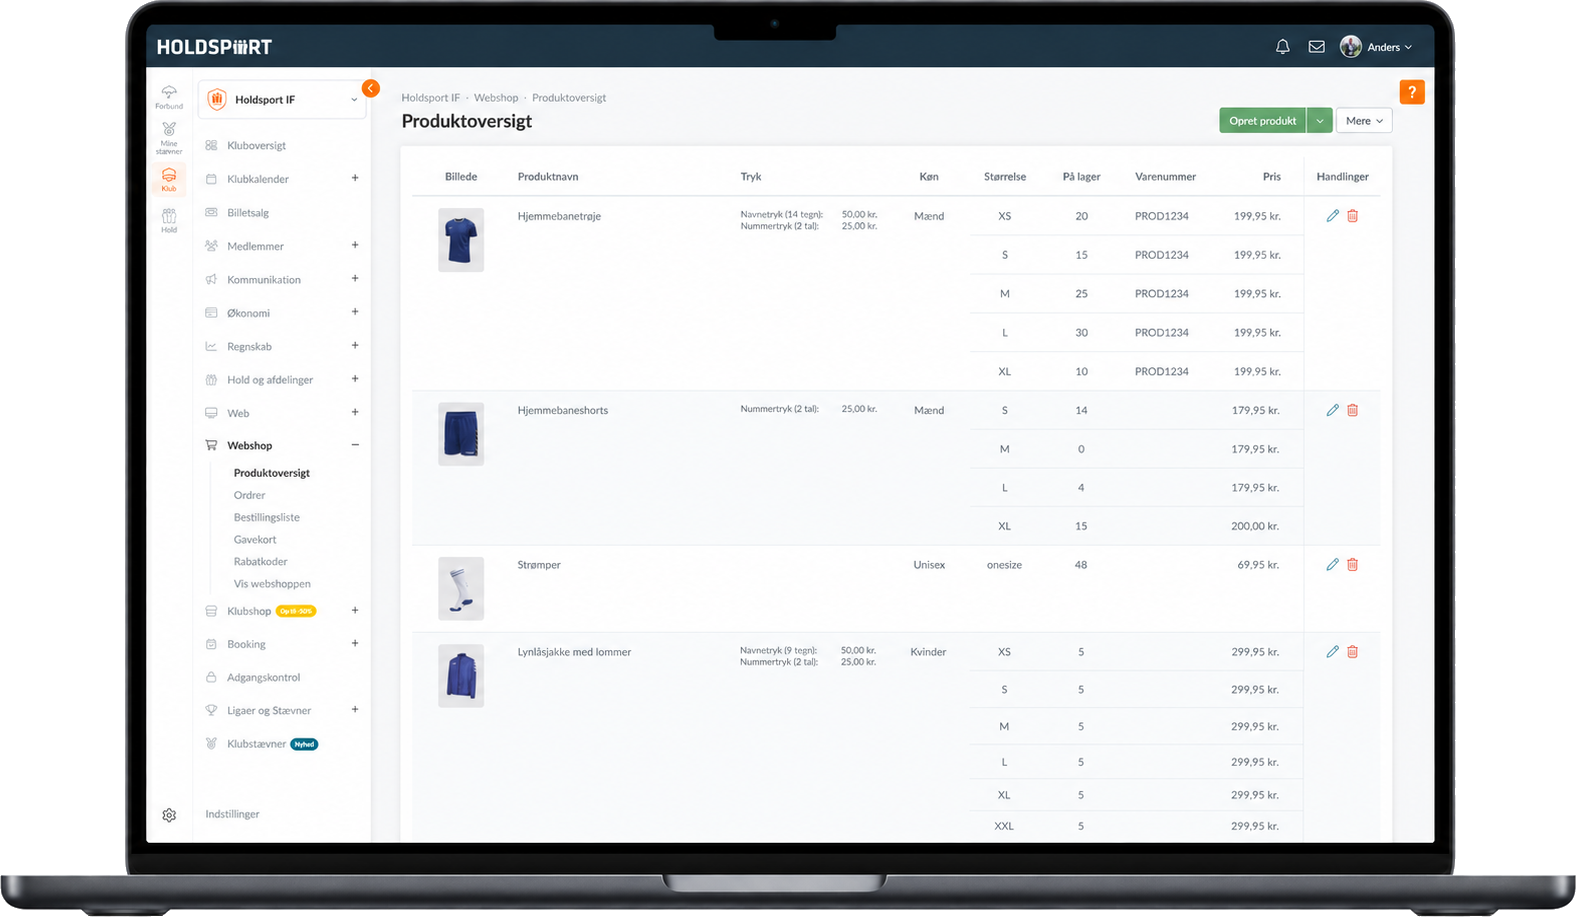Open Hold in the left rail
Screen dimensions: 1576x917
pos(169,221)
